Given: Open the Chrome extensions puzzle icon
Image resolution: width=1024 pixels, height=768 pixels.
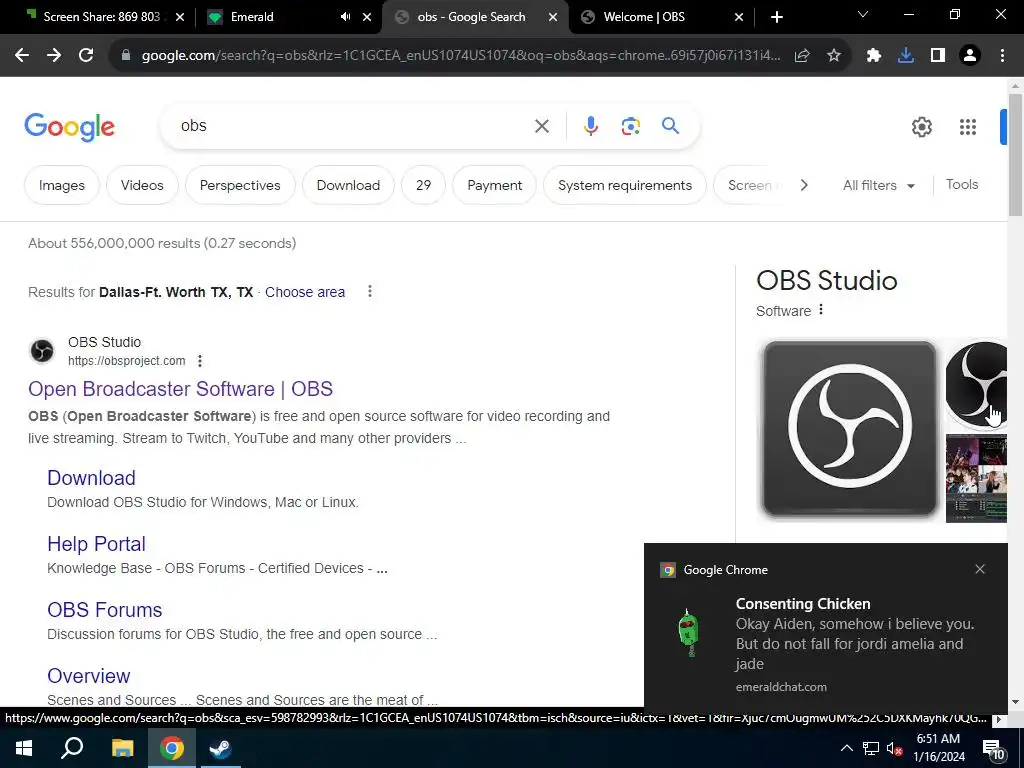Looking at the screenshot, I should (x=874, y=56).
